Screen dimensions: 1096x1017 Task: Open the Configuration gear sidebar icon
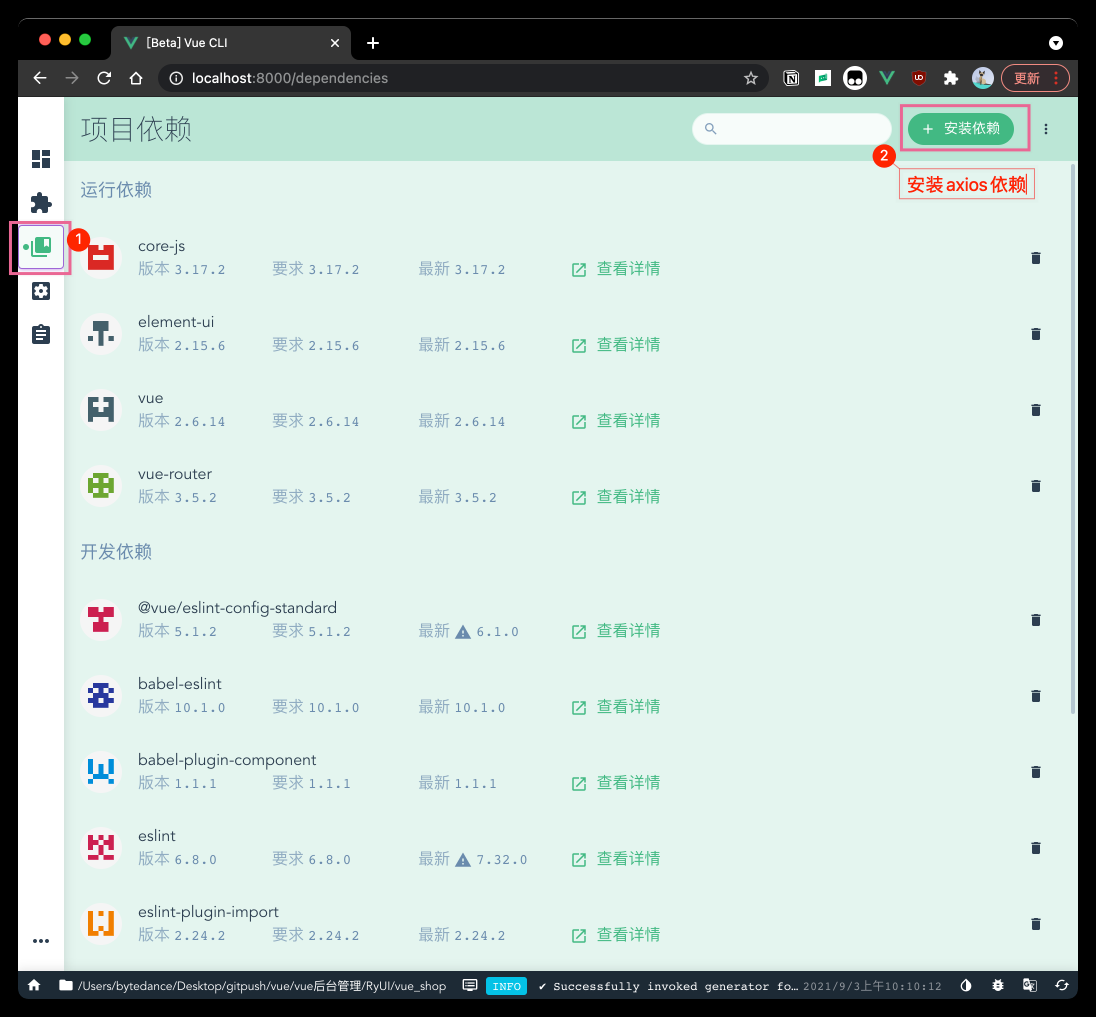pos(41,291)
